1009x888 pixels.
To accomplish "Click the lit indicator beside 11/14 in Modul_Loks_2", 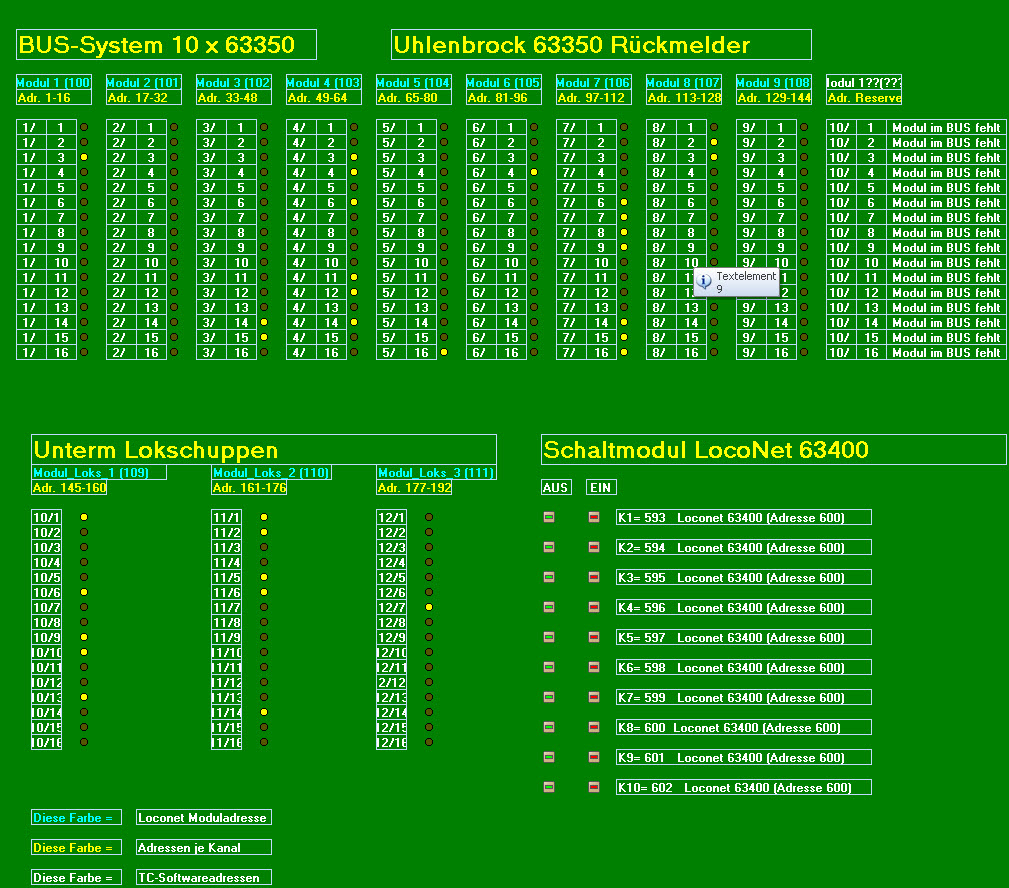I will 264,712.
